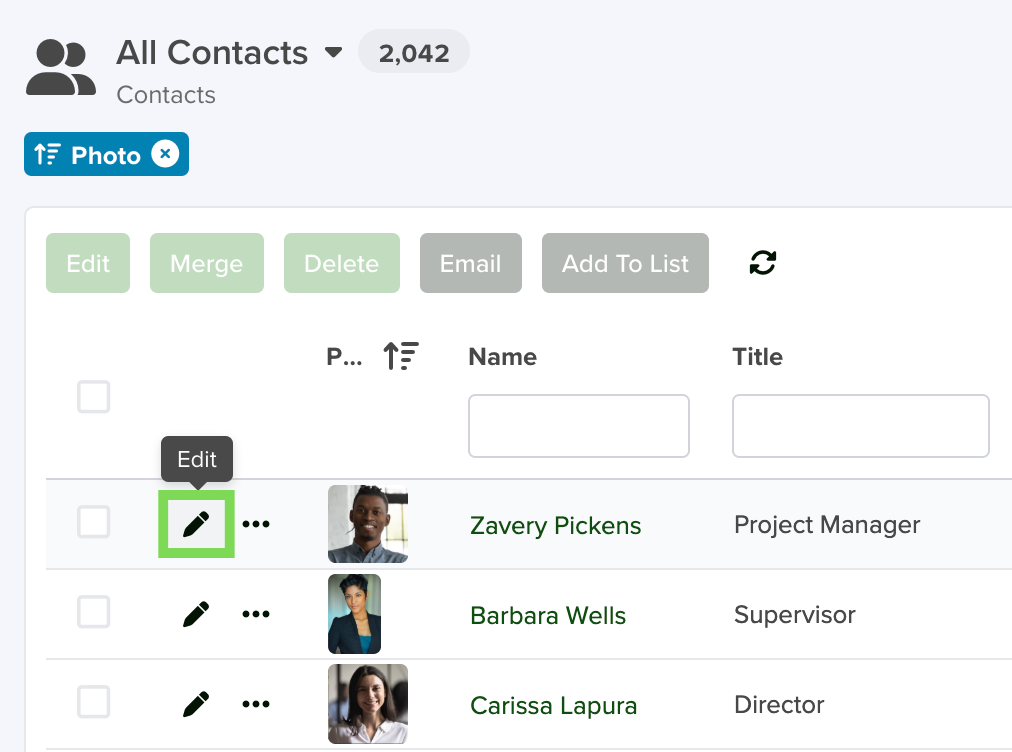Viewport: 1012px width, 752px height.
Task: Click the Email button
Action: pos(471,263)
